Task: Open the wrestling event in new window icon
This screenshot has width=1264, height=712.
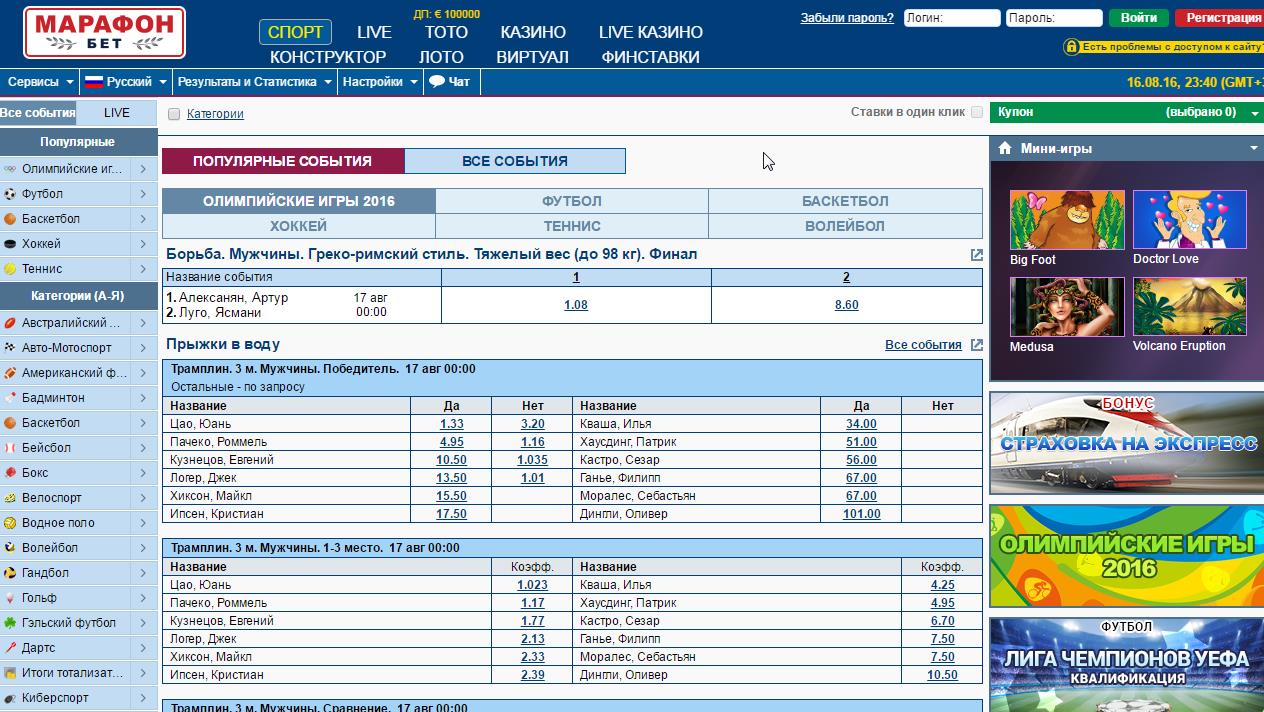Action: click(x=977, y=255)
